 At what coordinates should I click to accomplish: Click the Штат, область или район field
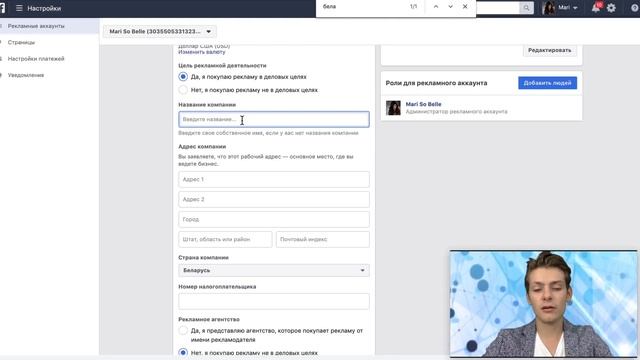[x=225, y=239]
